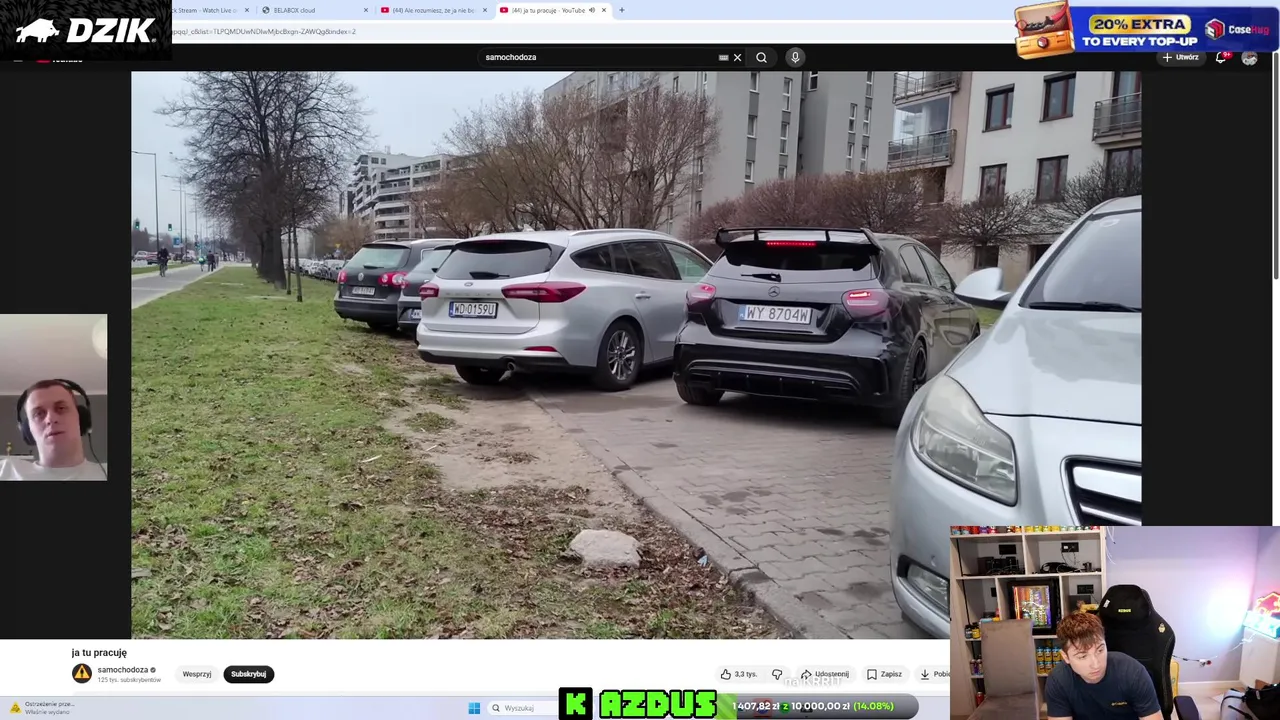
Task: Close the BELABOX cloud tab
Action: [365, 10]
